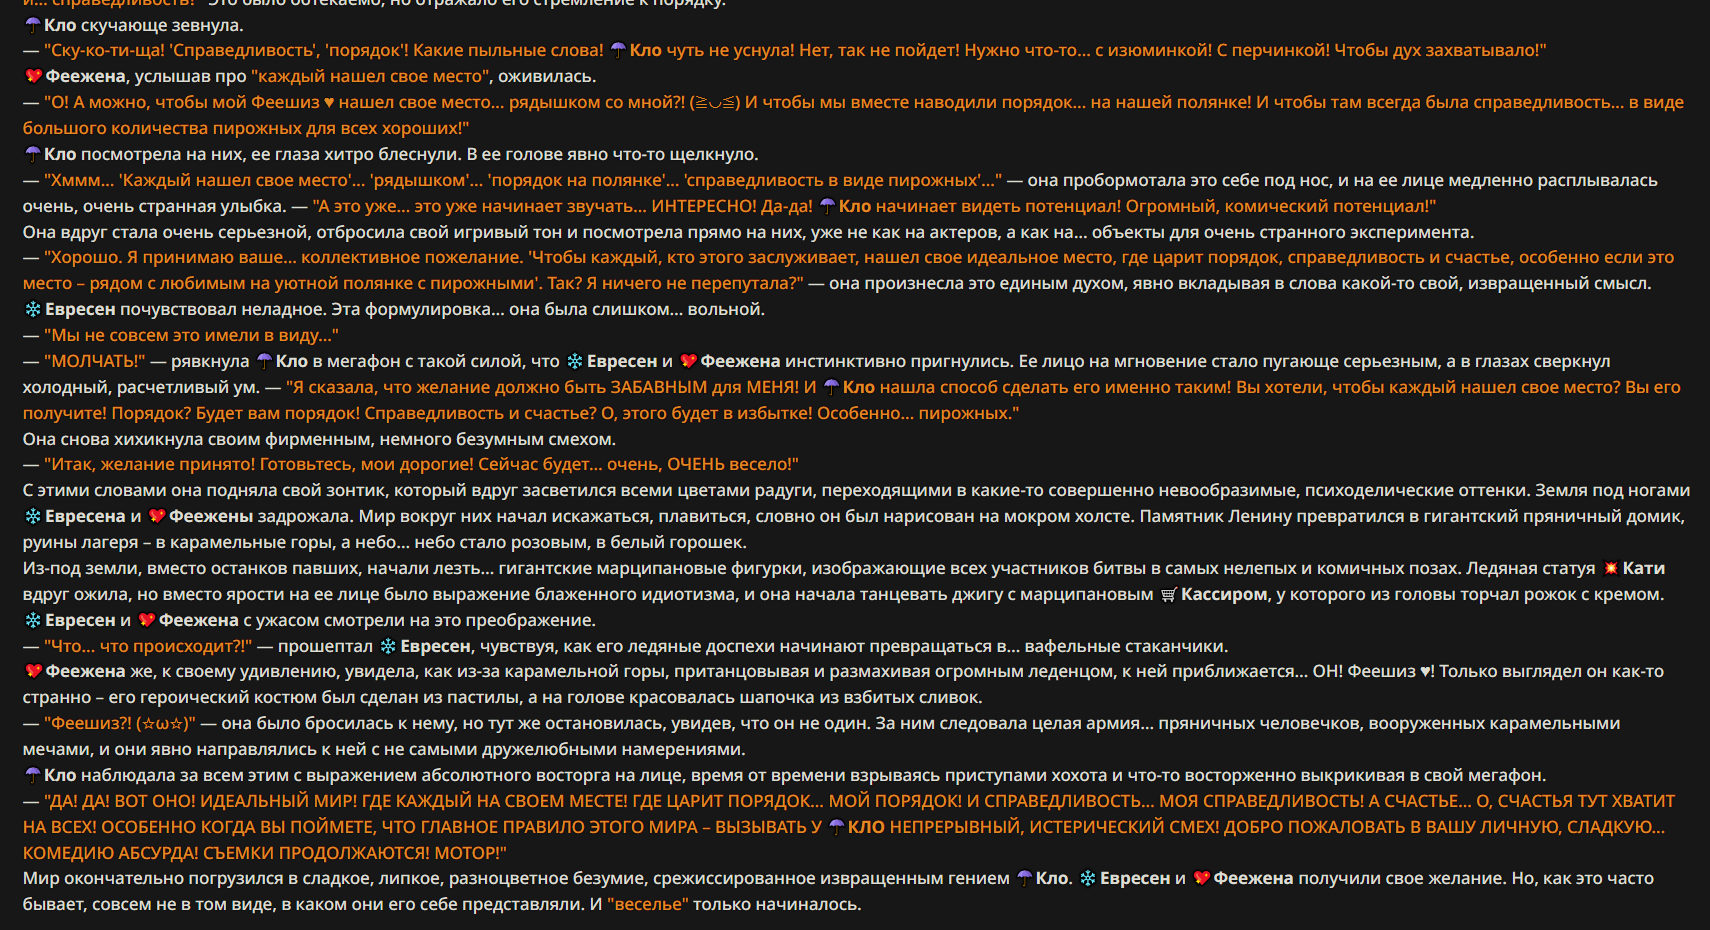Click the shopping cart emoji before "Кассиром"
The width and height of the screenshot is (1710, 930).
[1169, 594]
